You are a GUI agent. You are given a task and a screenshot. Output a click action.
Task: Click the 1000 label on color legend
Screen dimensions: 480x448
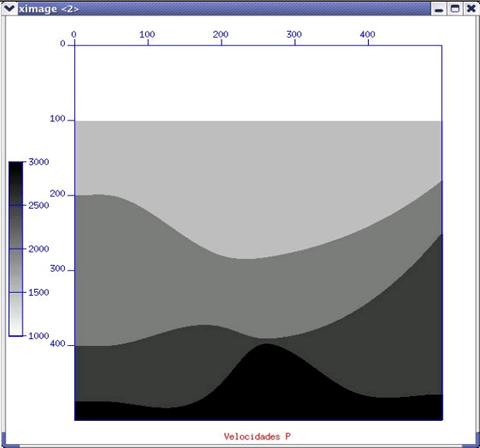39,336
